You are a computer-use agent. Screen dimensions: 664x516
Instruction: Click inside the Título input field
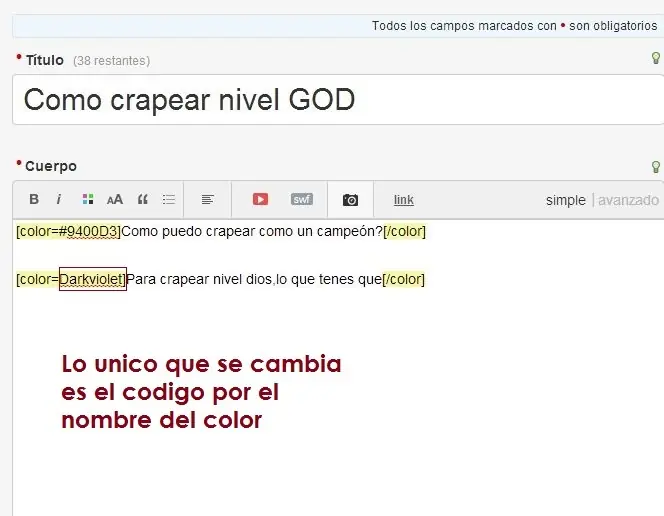(x=338, y=99)
